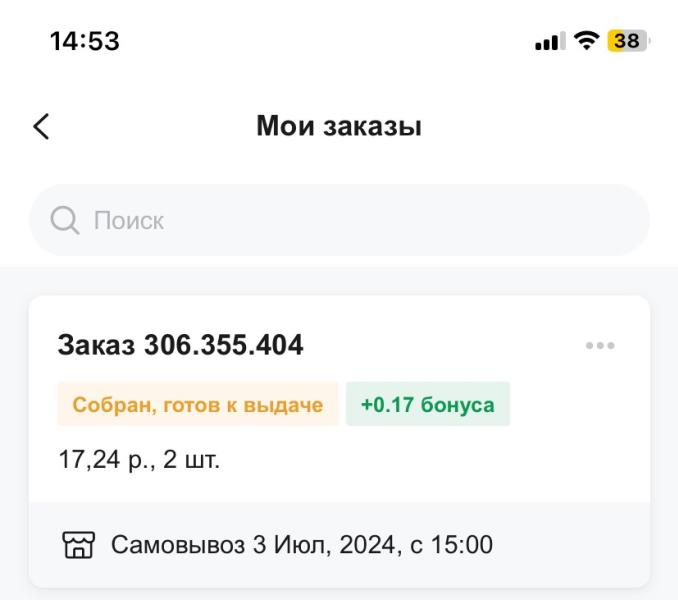Tap the word Заказ in order header
Viewport: 678px width, 600px height.
(x=96, y=345)
